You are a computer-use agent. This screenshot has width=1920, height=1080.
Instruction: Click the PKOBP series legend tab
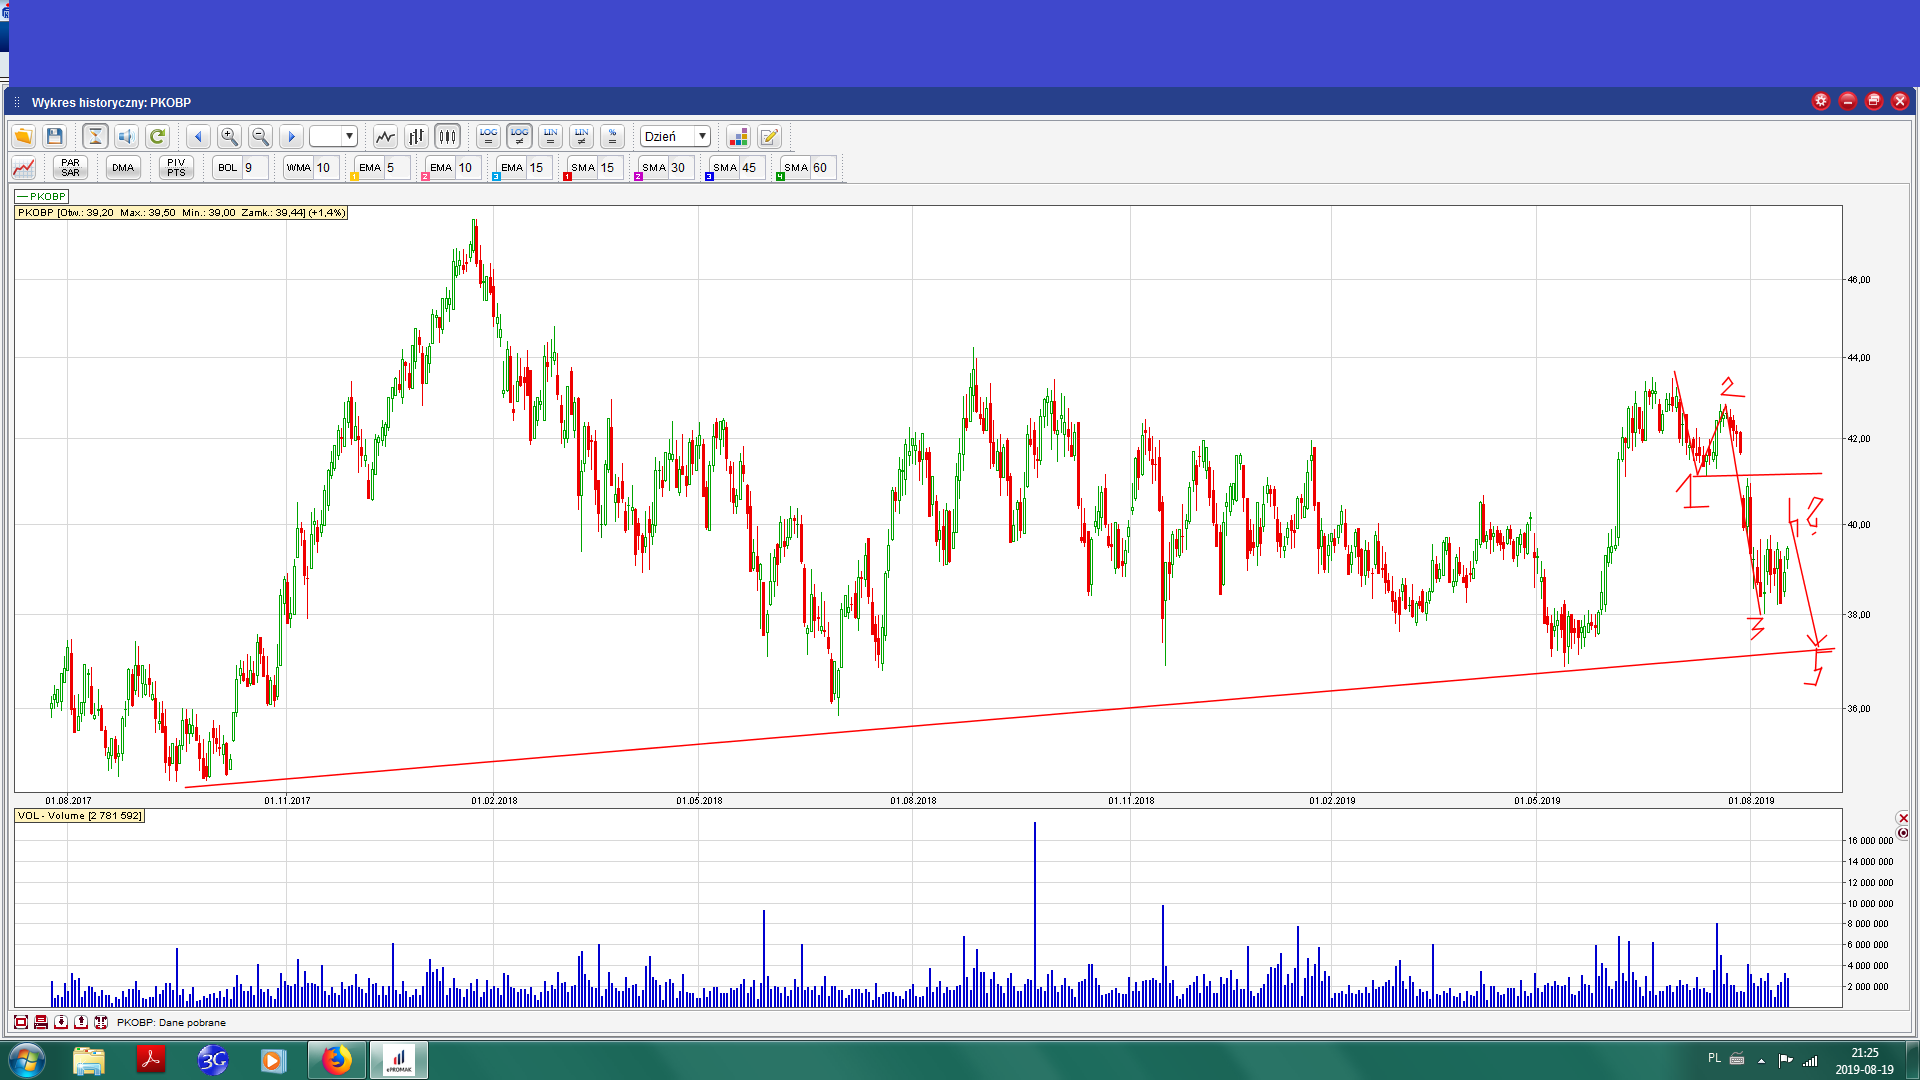click(41, 196)
